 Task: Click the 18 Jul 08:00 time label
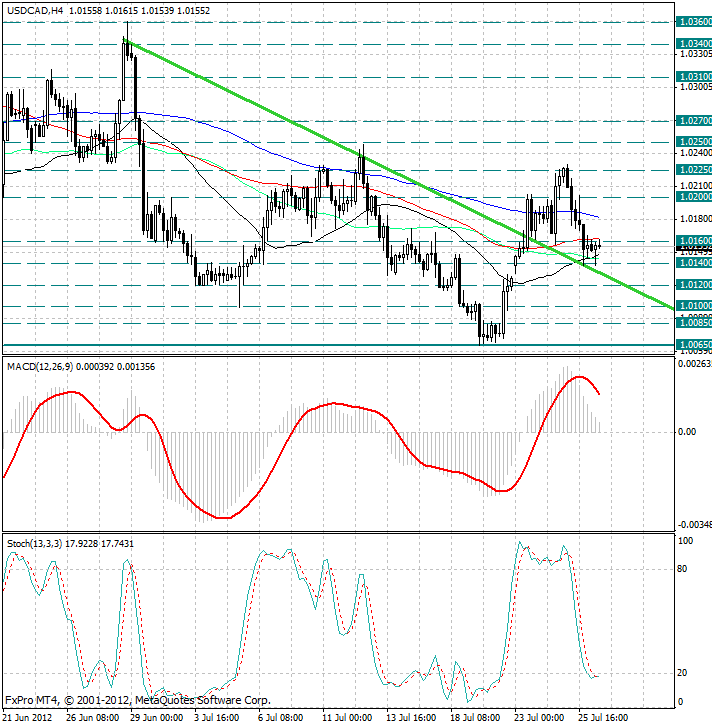pyautogui.click(x=473, y=717)
